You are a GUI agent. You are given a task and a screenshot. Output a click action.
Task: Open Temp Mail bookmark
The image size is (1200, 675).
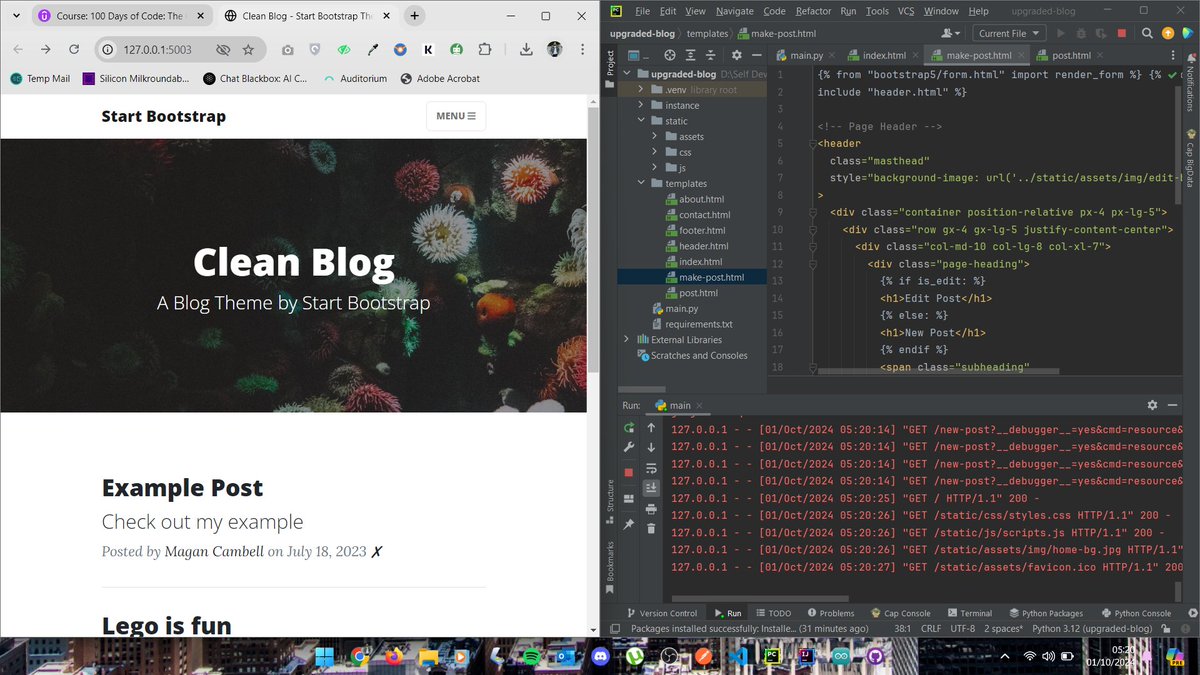tap(41, 78)
